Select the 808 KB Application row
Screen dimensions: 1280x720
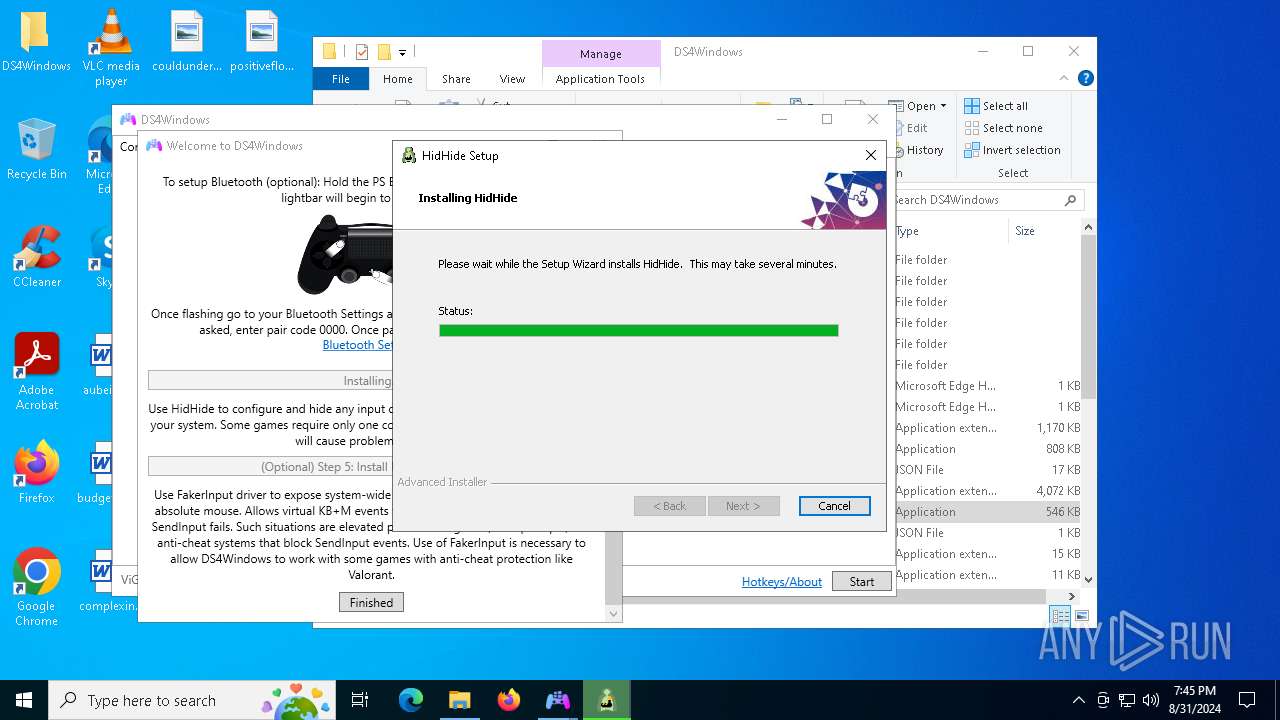click(x=988, y=449)
